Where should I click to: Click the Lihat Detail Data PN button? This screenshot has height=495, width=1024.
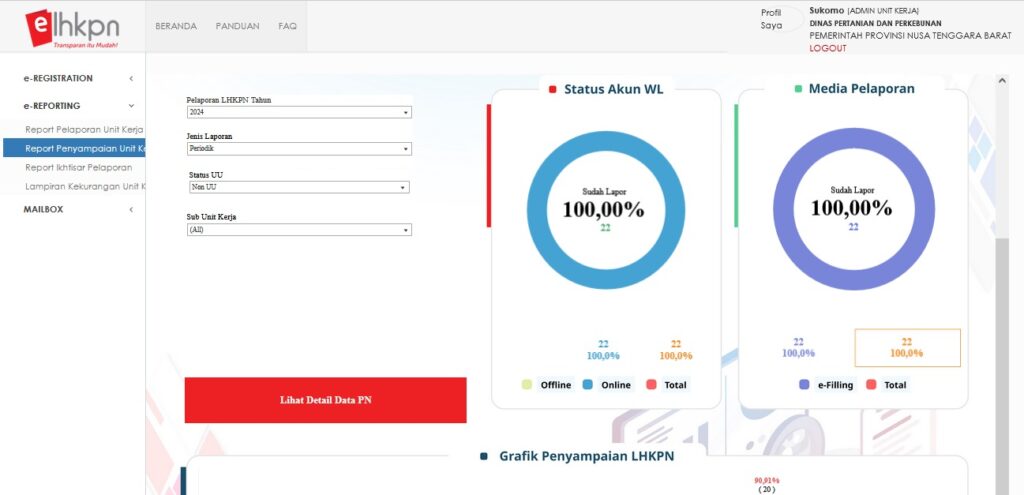[325, 400]
